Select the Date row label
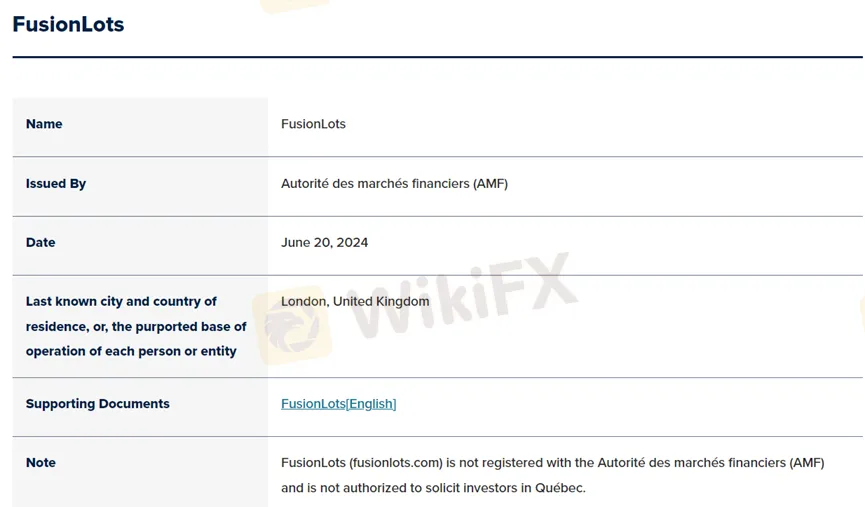Image resolution: width=865 pixels, height=507 pixels. click(x=41, y=243)
